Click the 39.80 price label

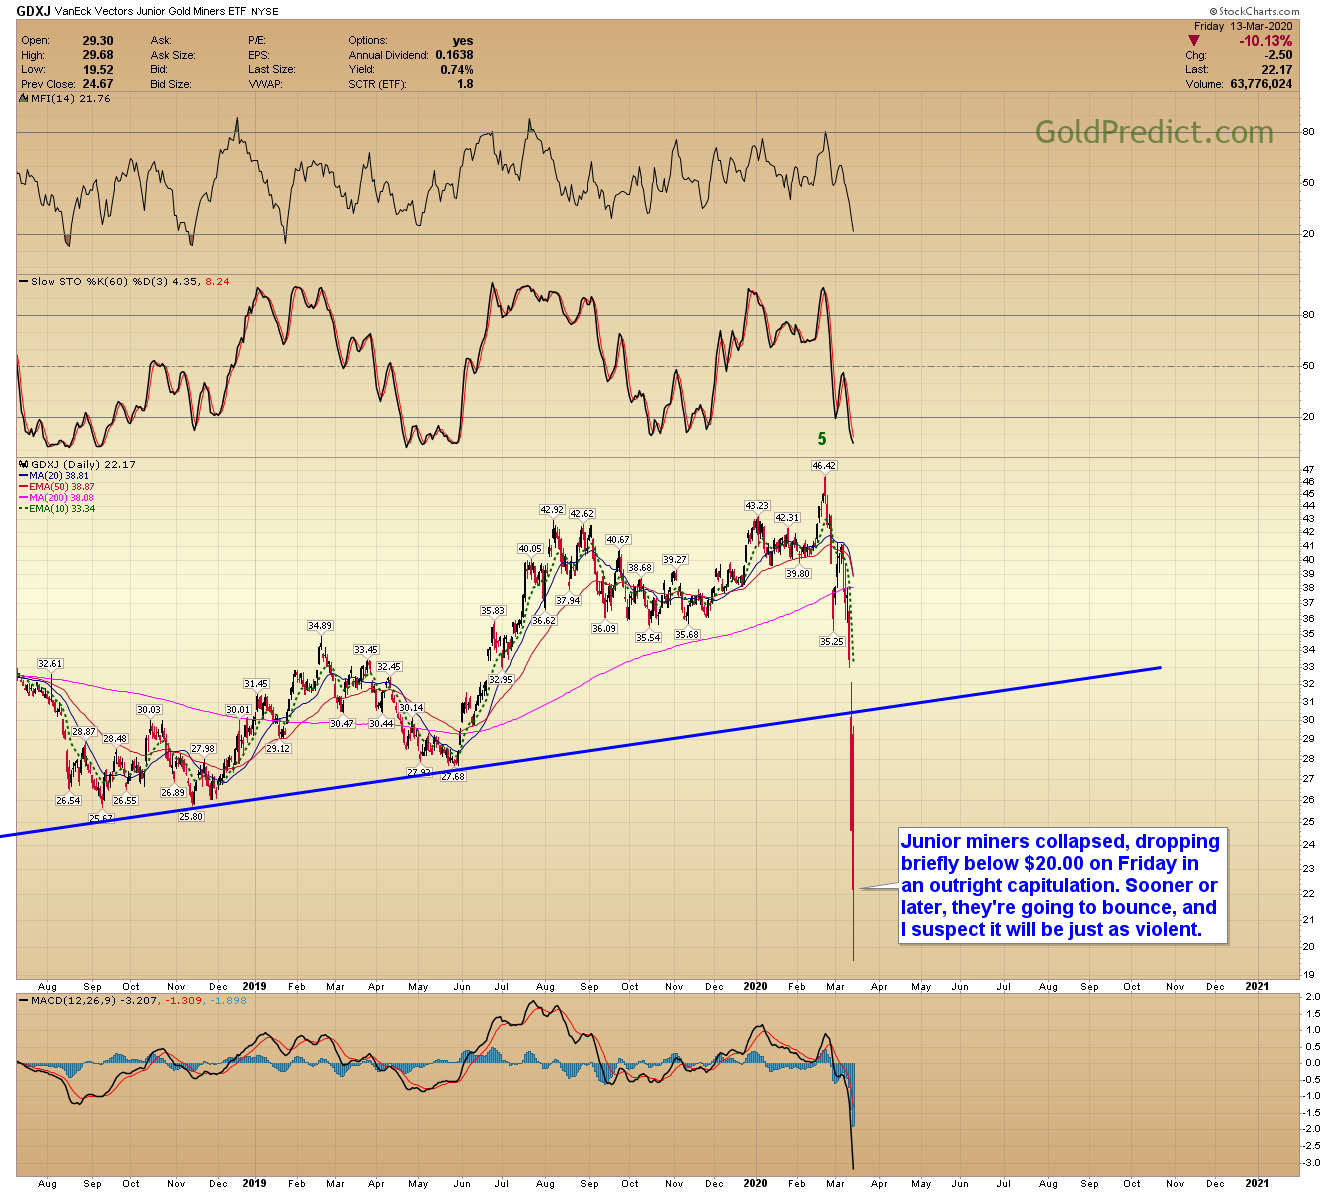(798, 574)
